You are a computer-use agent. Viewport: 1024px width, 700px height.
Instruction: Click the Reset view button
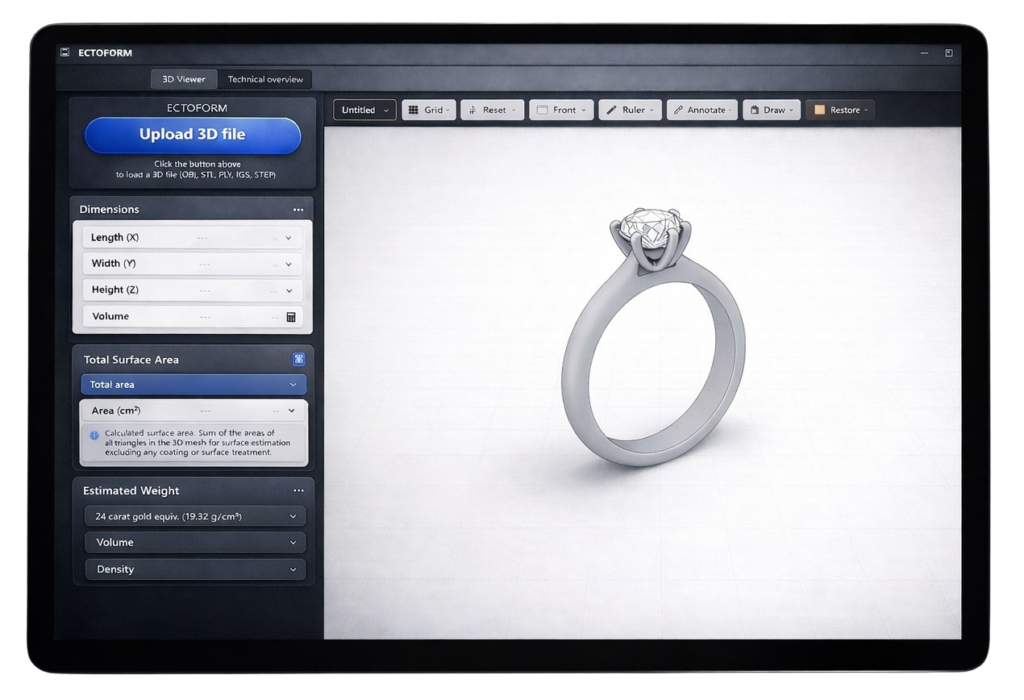point(489,110)
